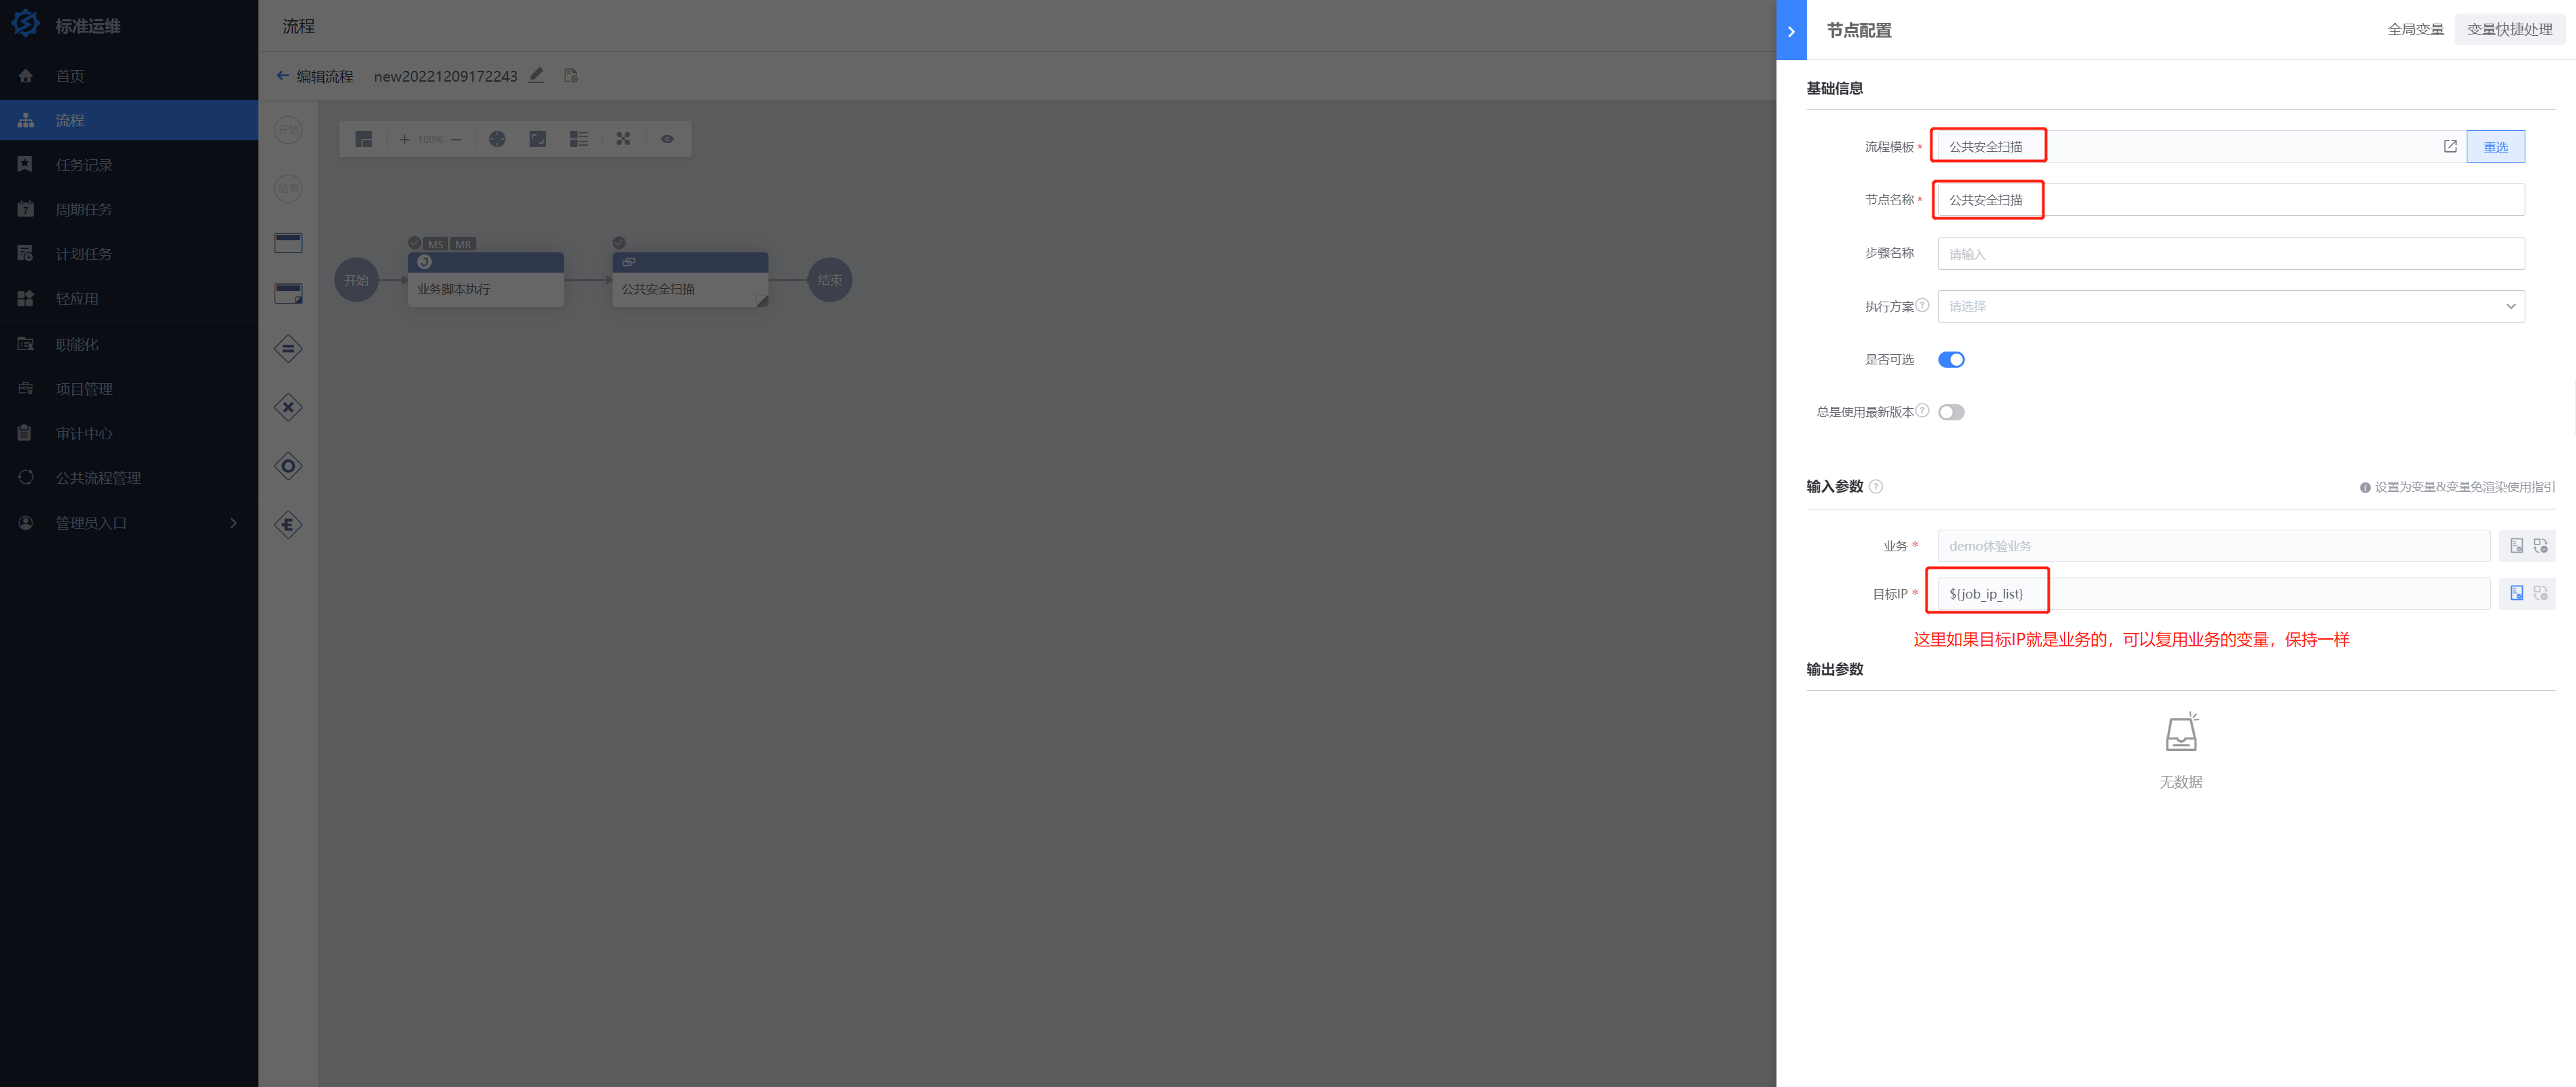The width and height of the screenshot is (2576, 1087).
Task: Open the 变量快捷处理 button
Action: tap(2509, 29)
